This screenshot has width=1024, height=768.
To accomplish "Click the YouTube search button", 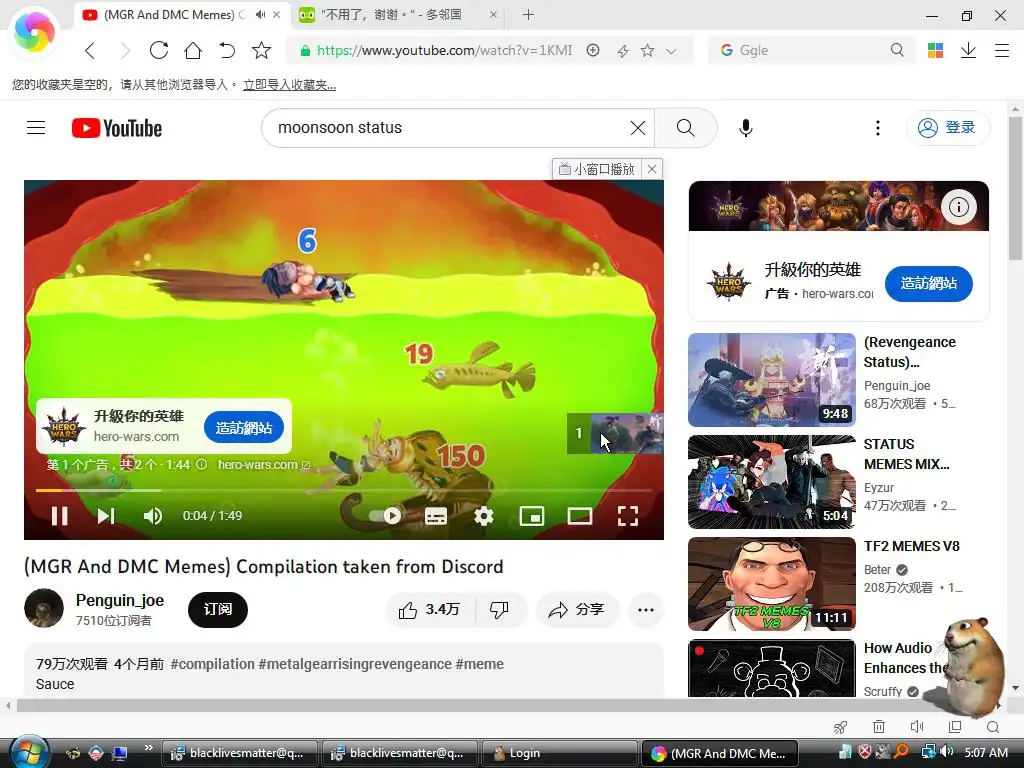I will pos(686,128).
